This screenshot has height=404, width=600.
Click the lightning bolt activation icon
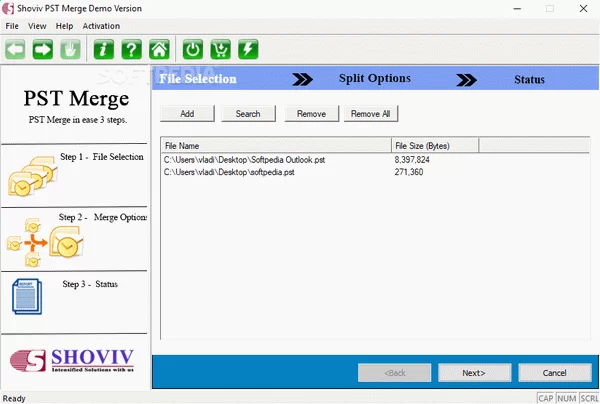[x=248, y=49]
